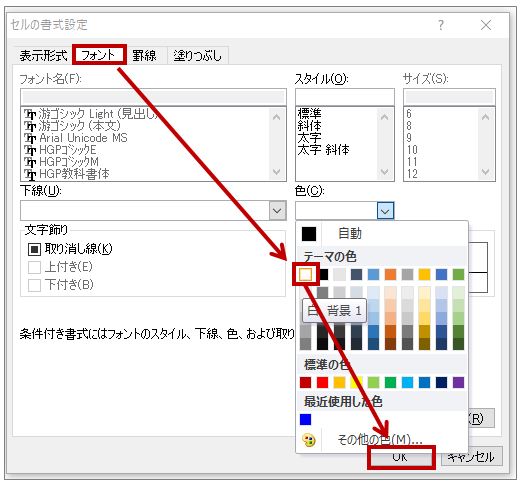
Task: Click the help question mark icon
Action: coord(441,25)
